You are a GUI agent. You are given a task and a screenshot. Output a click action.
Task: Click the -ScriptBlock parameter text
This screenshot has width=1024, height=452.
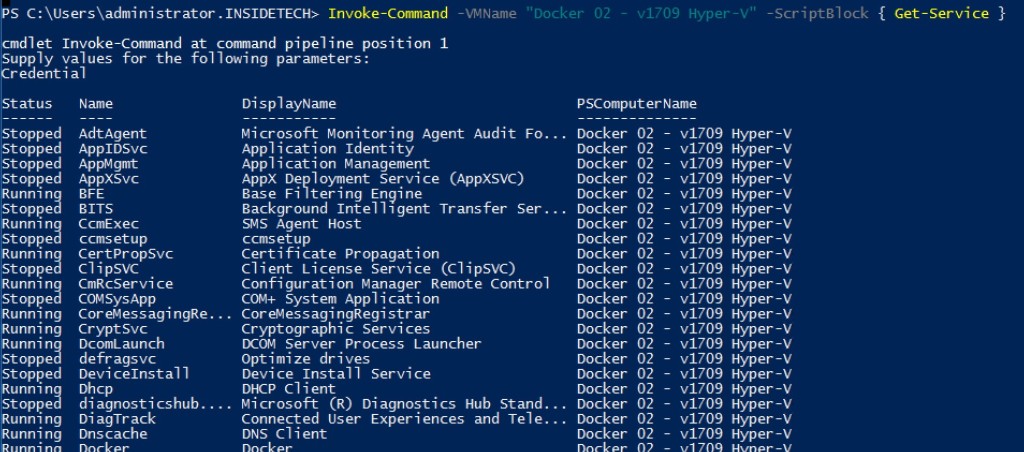pos(817,14)
